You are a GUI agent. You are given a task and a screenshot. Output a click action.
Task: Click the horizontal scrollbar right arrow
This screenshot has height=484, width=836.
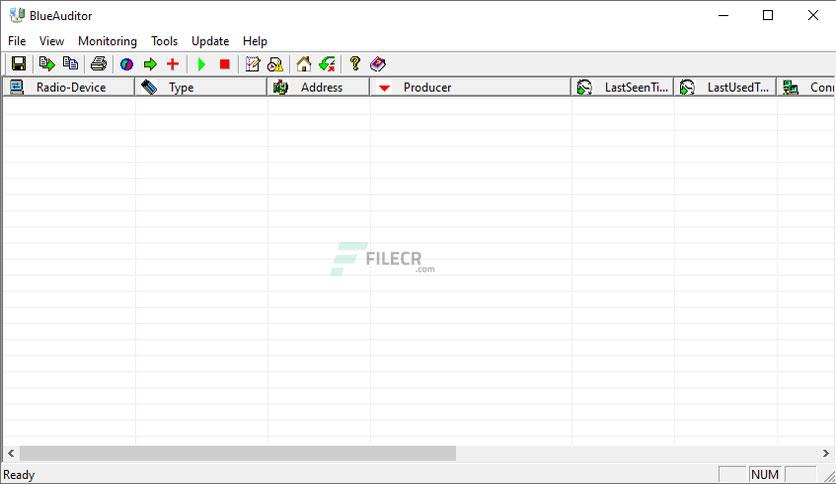825,454
